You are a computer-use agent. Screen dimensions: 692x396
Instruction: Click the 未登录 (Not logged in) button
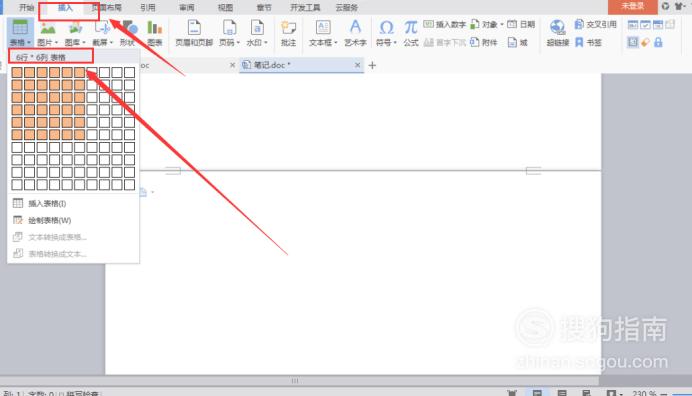click(x=632, y=7)
